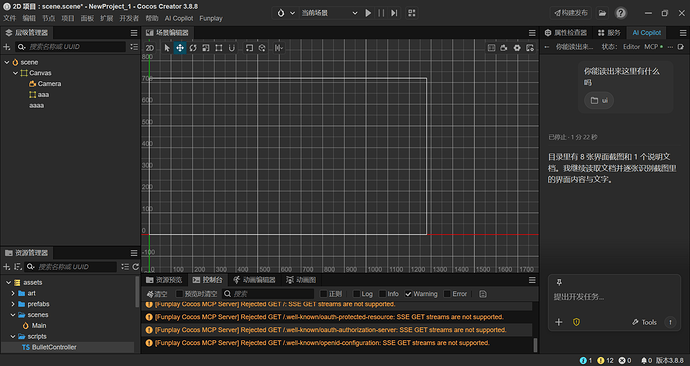
Task: Open the 当前场景 scene dropdown
Action: [329, 13]
